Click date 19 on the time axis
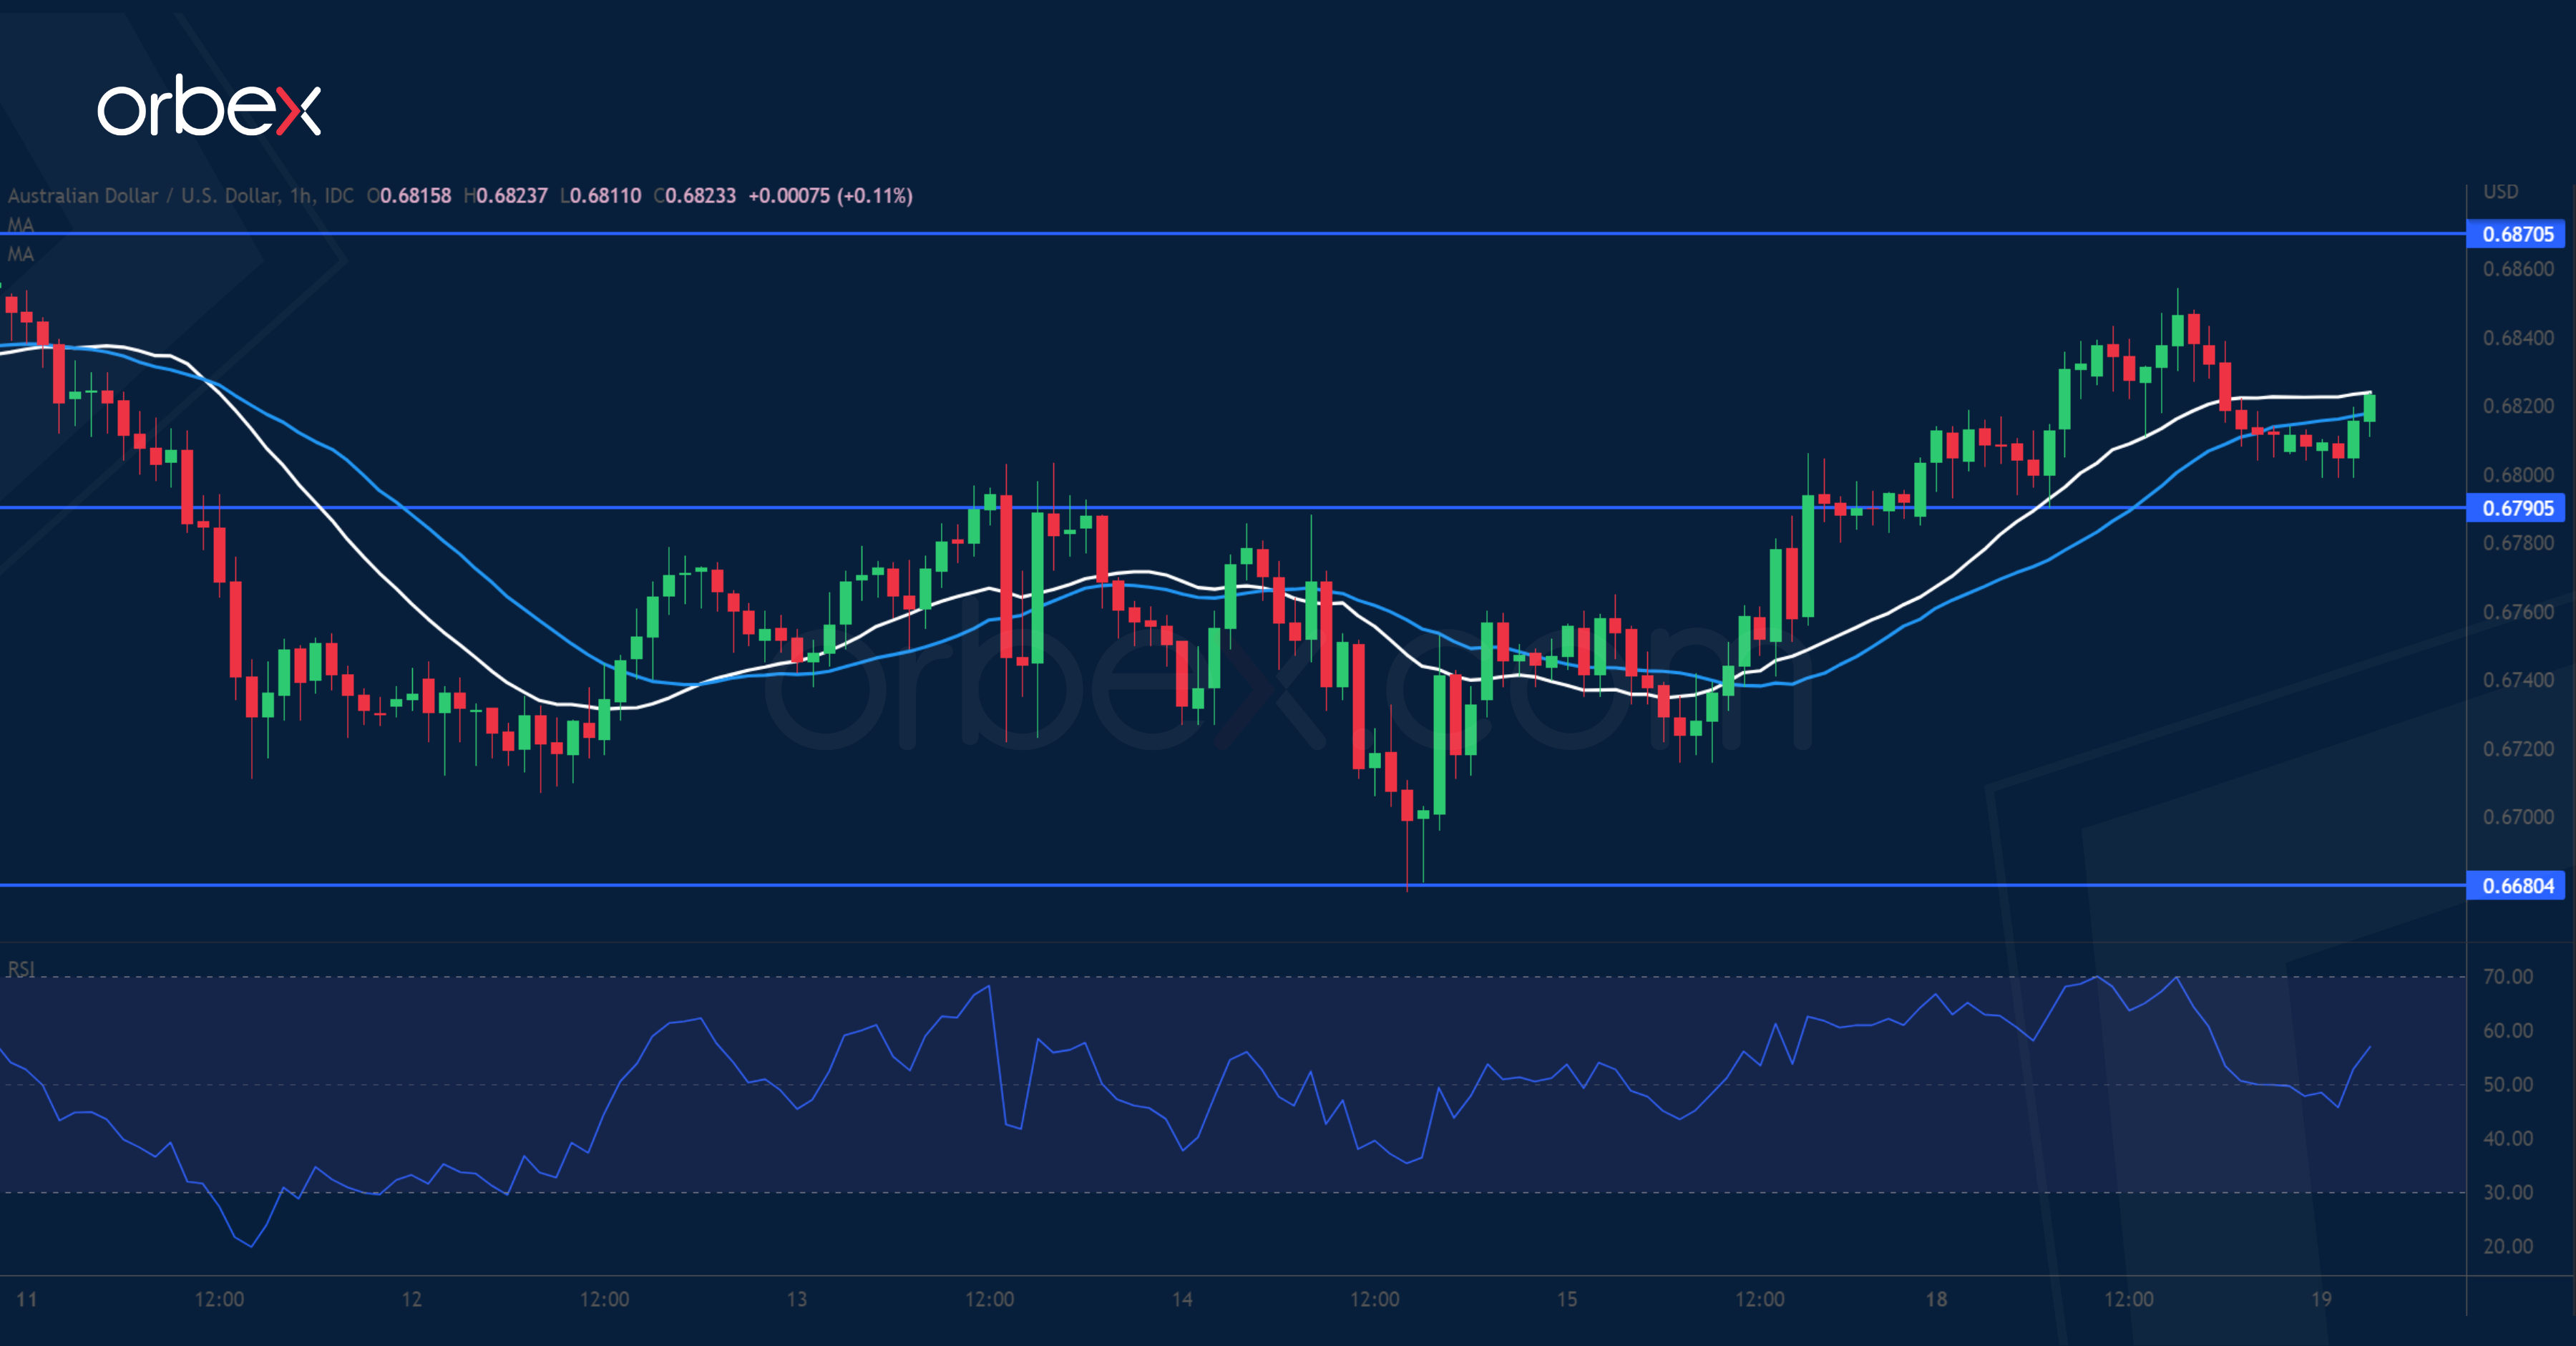 2321,1299
